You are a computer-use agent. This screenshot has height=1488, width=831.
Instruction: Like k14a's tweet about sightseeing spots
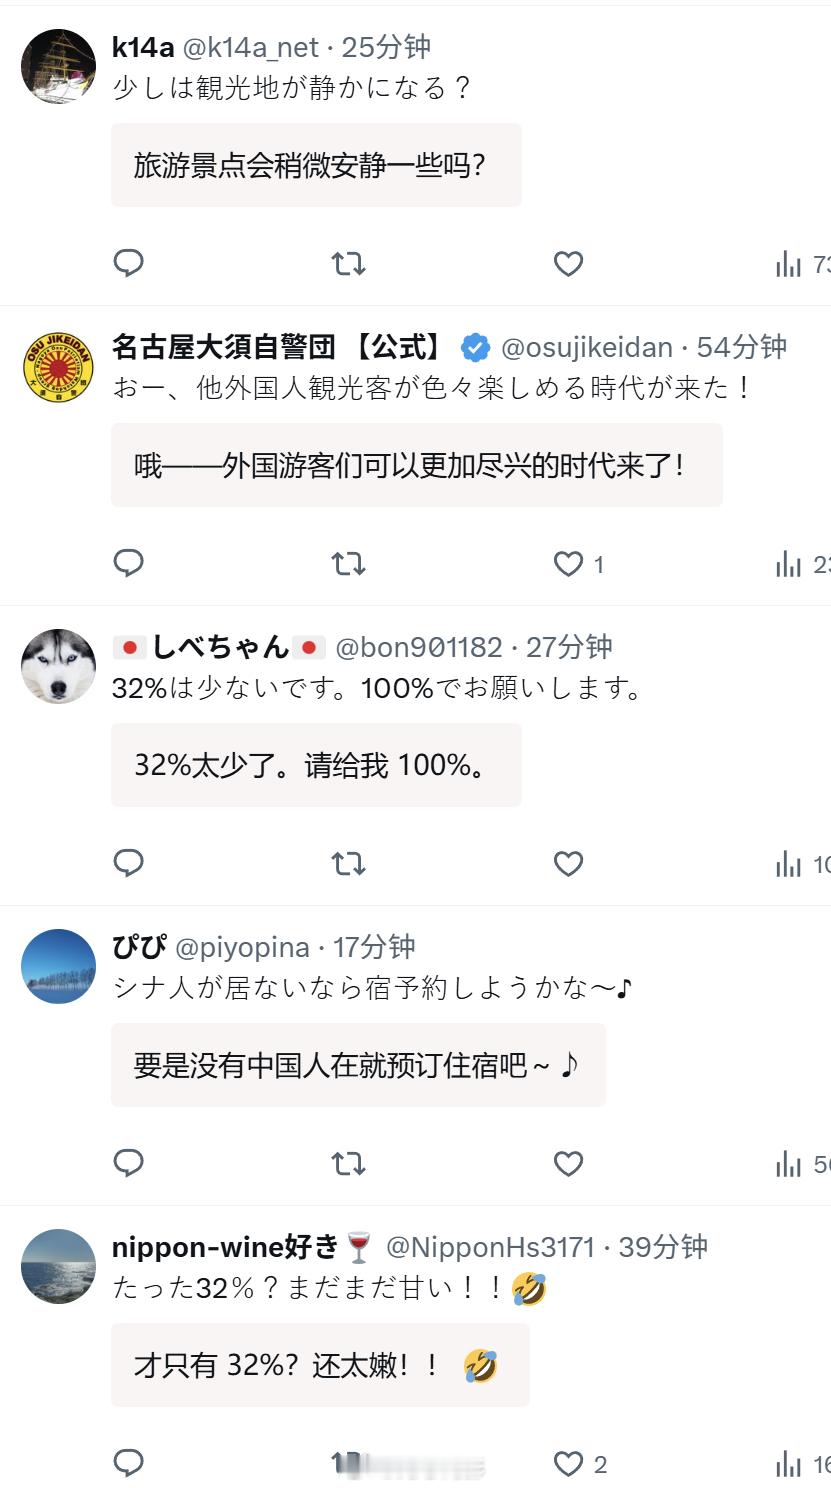click(568, 264)
